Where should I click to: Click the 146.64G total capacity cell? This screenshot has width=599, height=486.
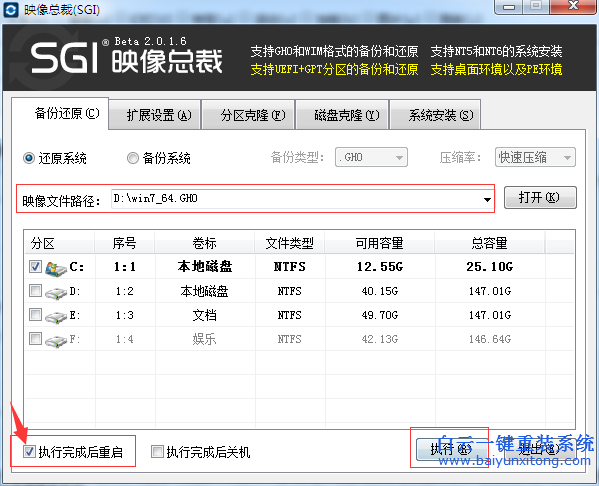tap(490, 339)
